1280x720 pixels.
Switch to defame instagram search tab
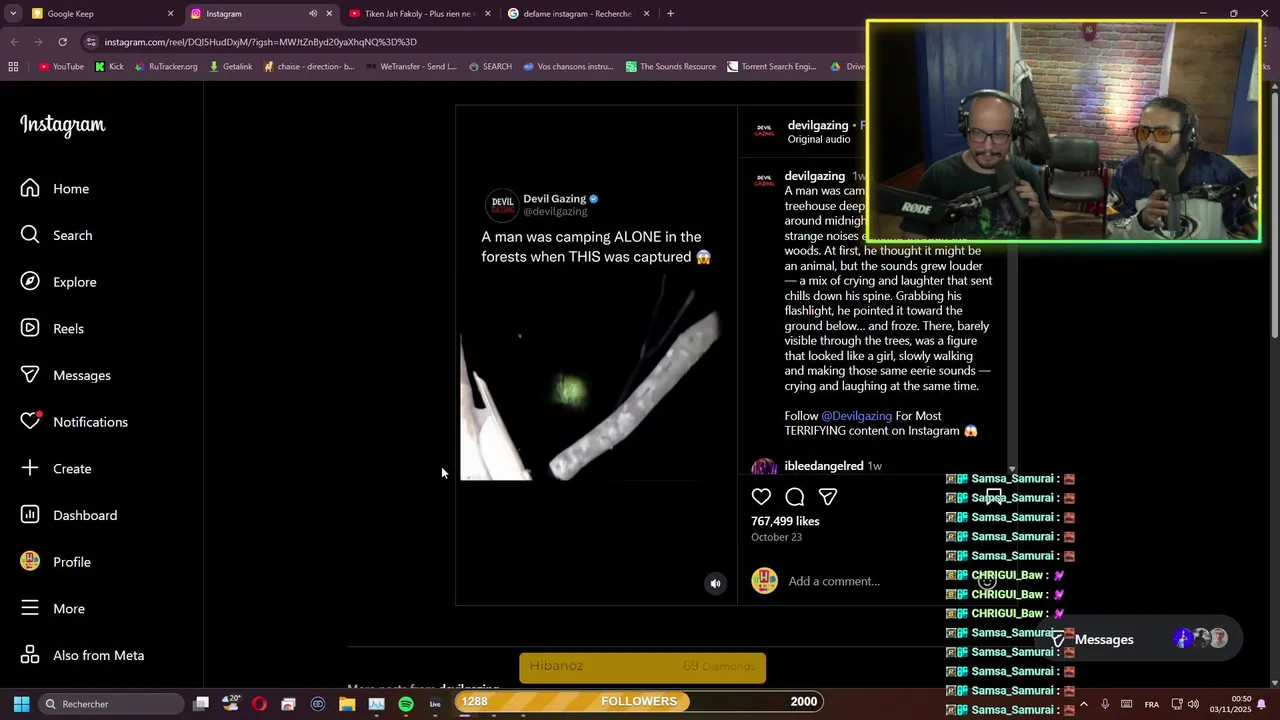(x=578, y=14)
